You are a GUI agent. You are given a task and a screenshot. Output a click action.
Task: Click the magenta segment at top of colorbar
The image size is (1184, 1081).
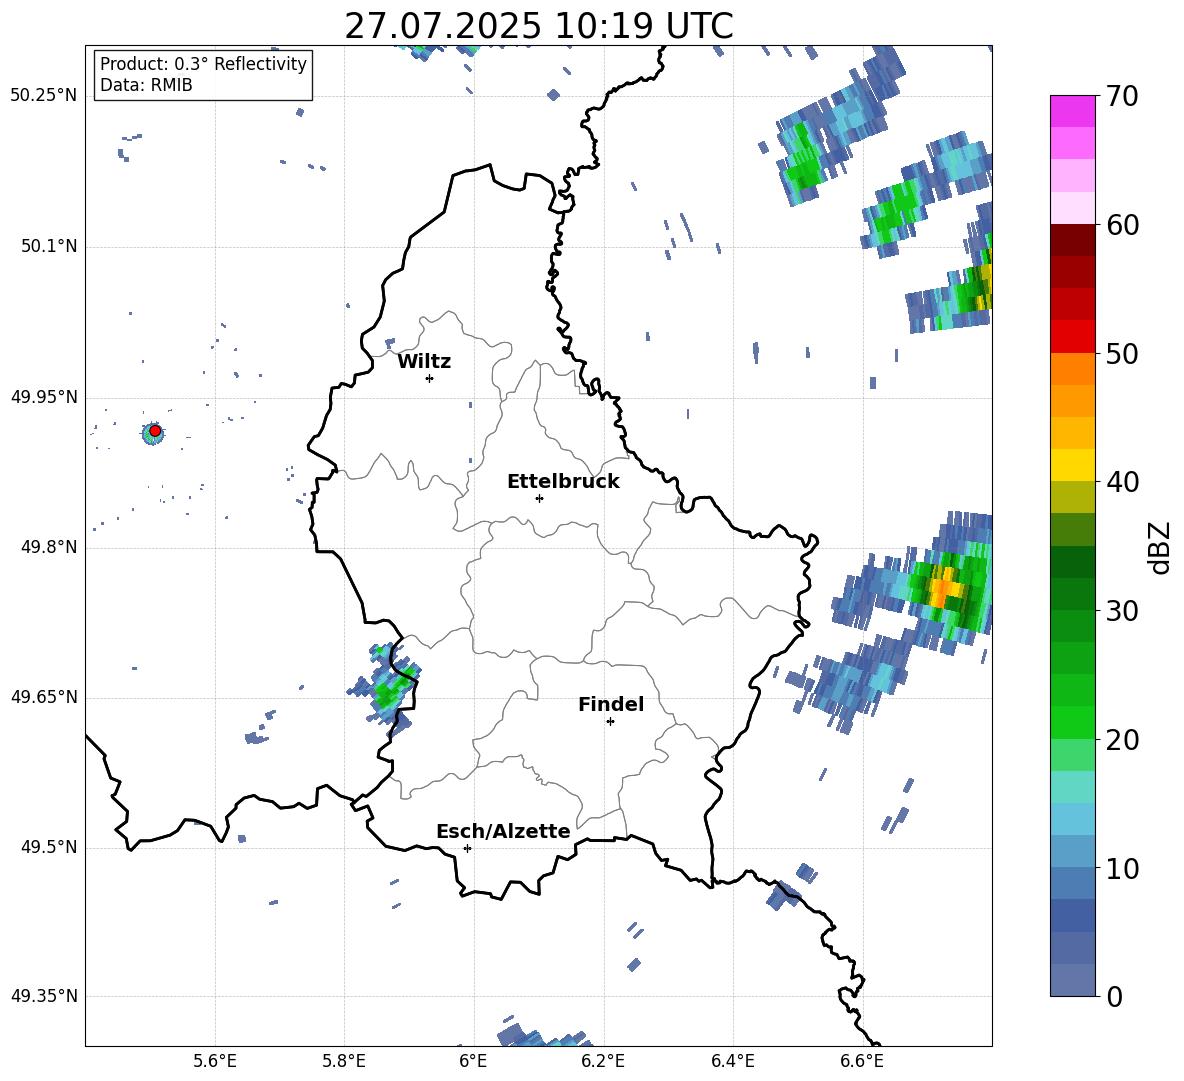pyautogui.click(x=1072, y=112)
